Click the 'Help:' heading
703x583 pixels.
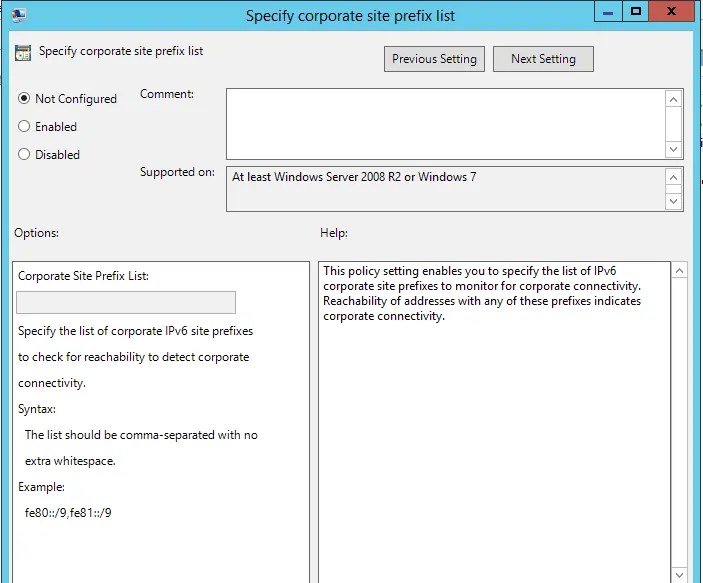(x=334, y=233)
